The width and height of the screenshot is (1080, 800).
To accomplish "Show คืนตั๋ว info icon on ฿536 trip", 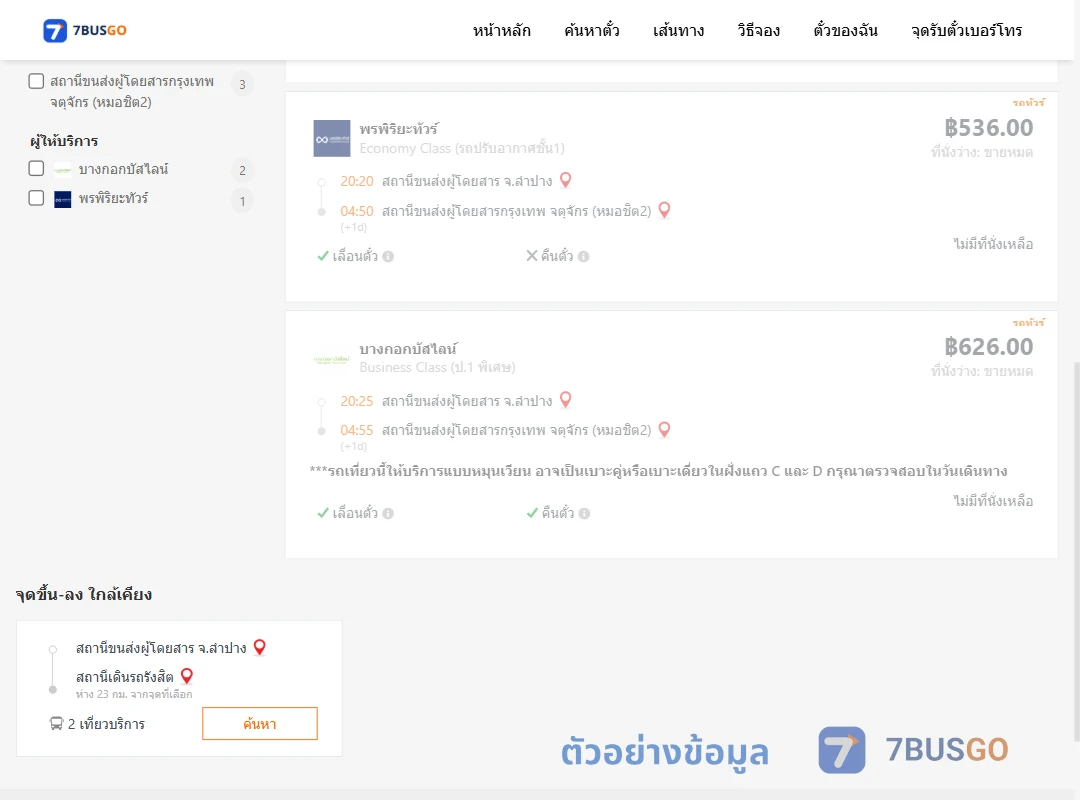I will click(x=583, y=256).
